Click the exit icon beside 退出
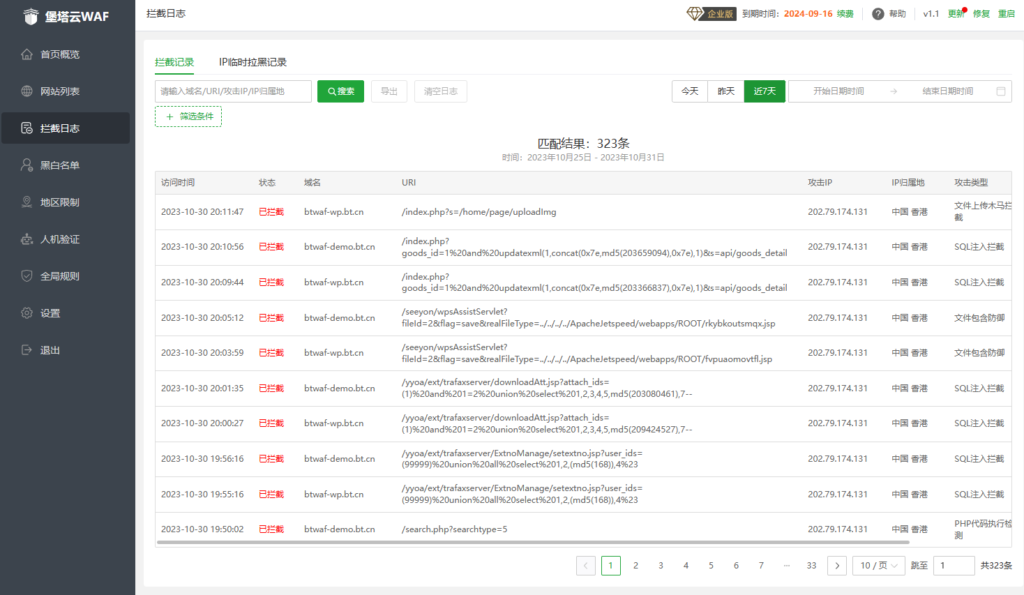This screenshot has width=1024, height=595. pos(27,350)
